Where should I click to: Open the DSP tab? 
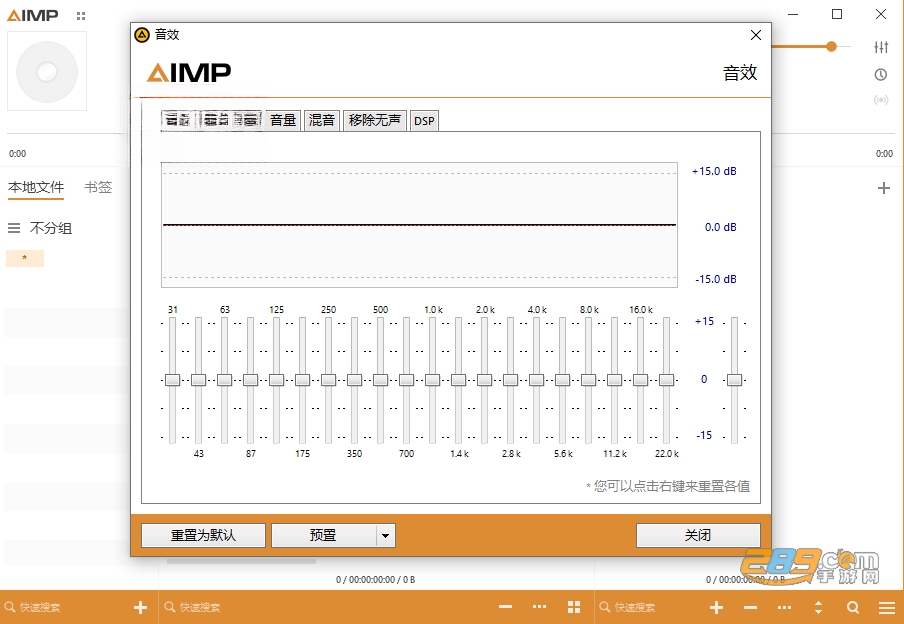[x=424, y=121]
